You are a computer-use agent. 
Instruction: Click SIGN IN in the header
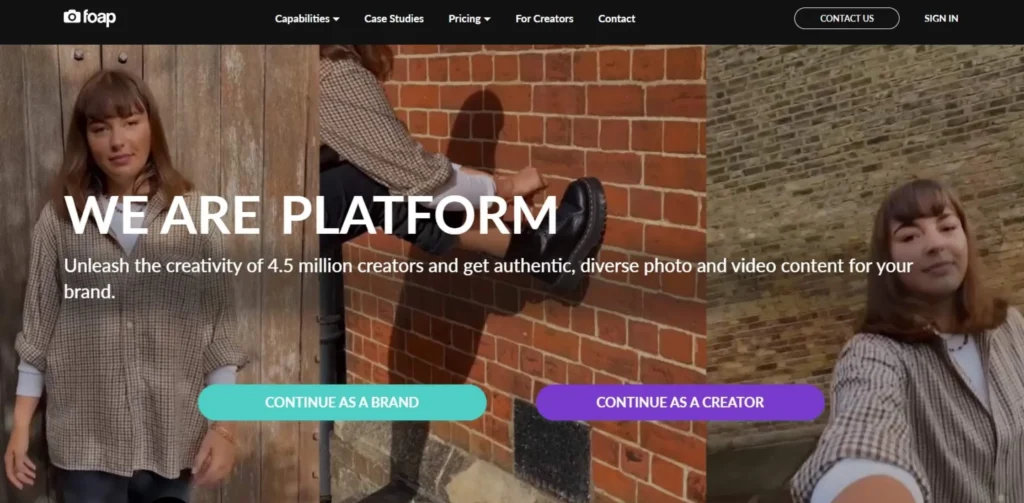(x=941, y=19)
